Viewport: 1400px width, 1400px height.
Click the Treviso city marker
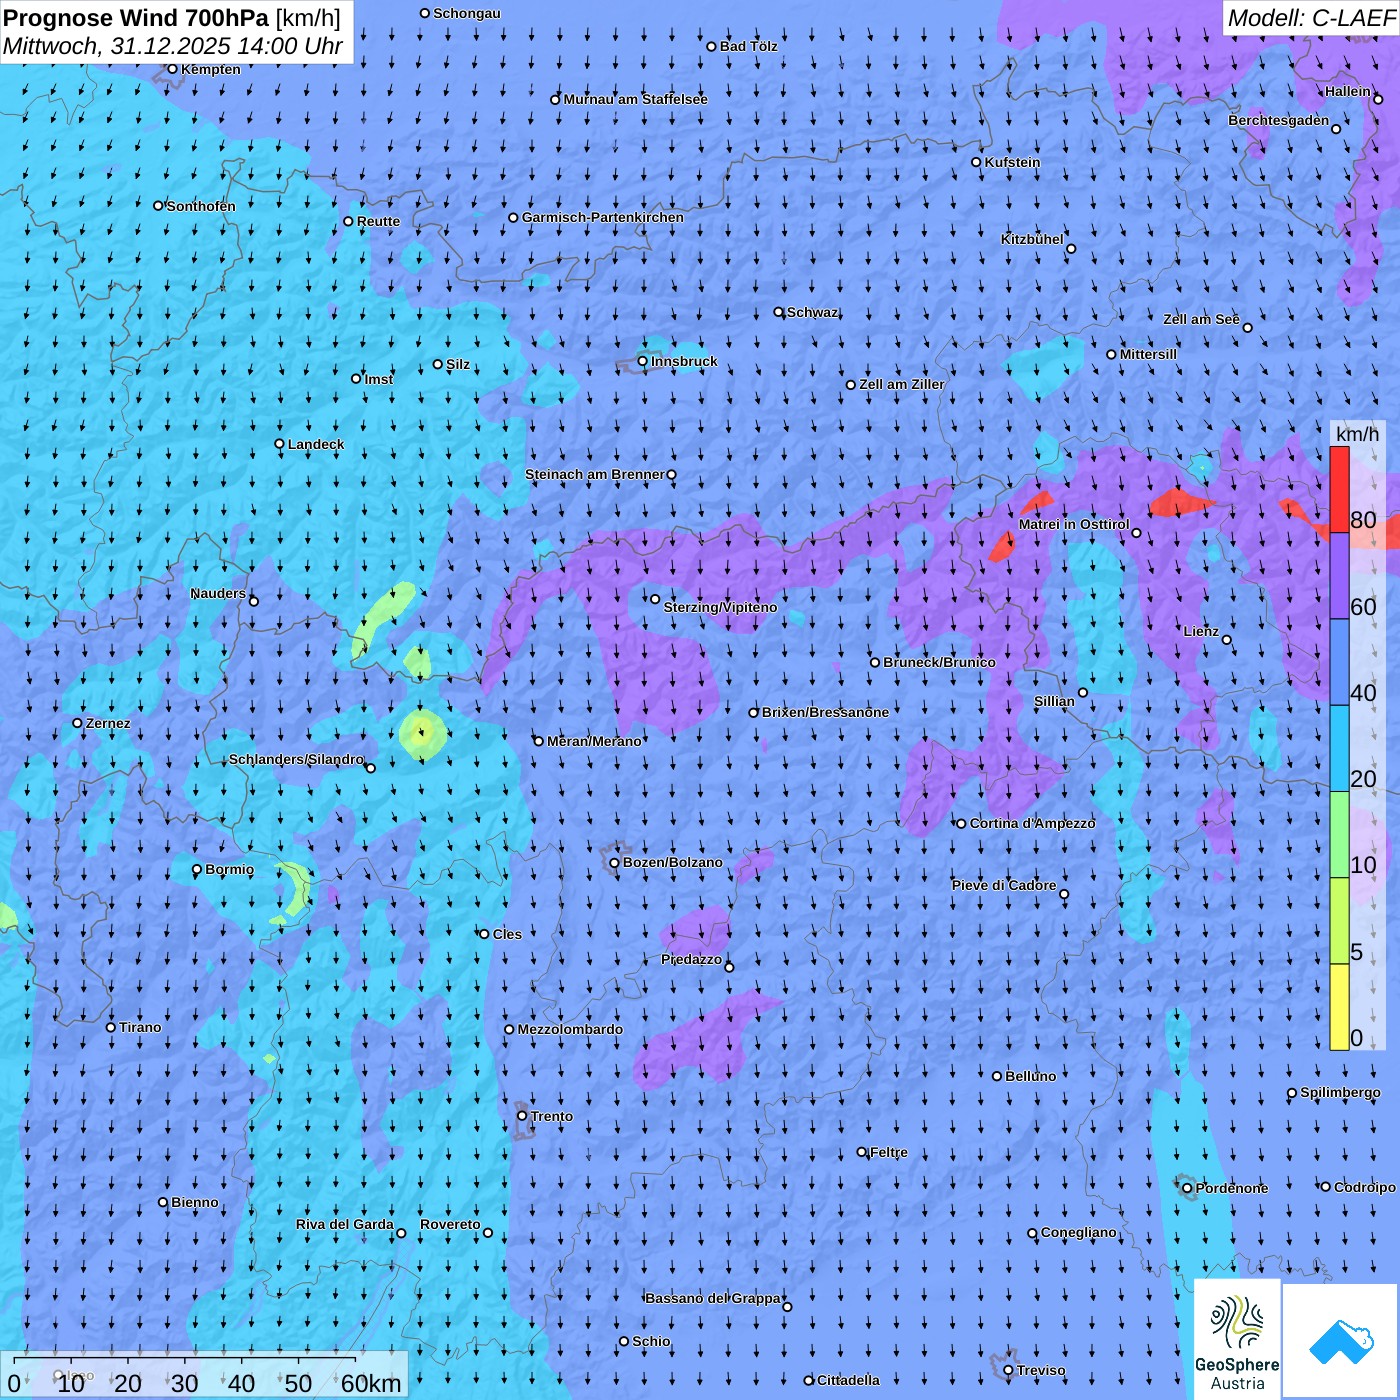coord(1009,1370)
